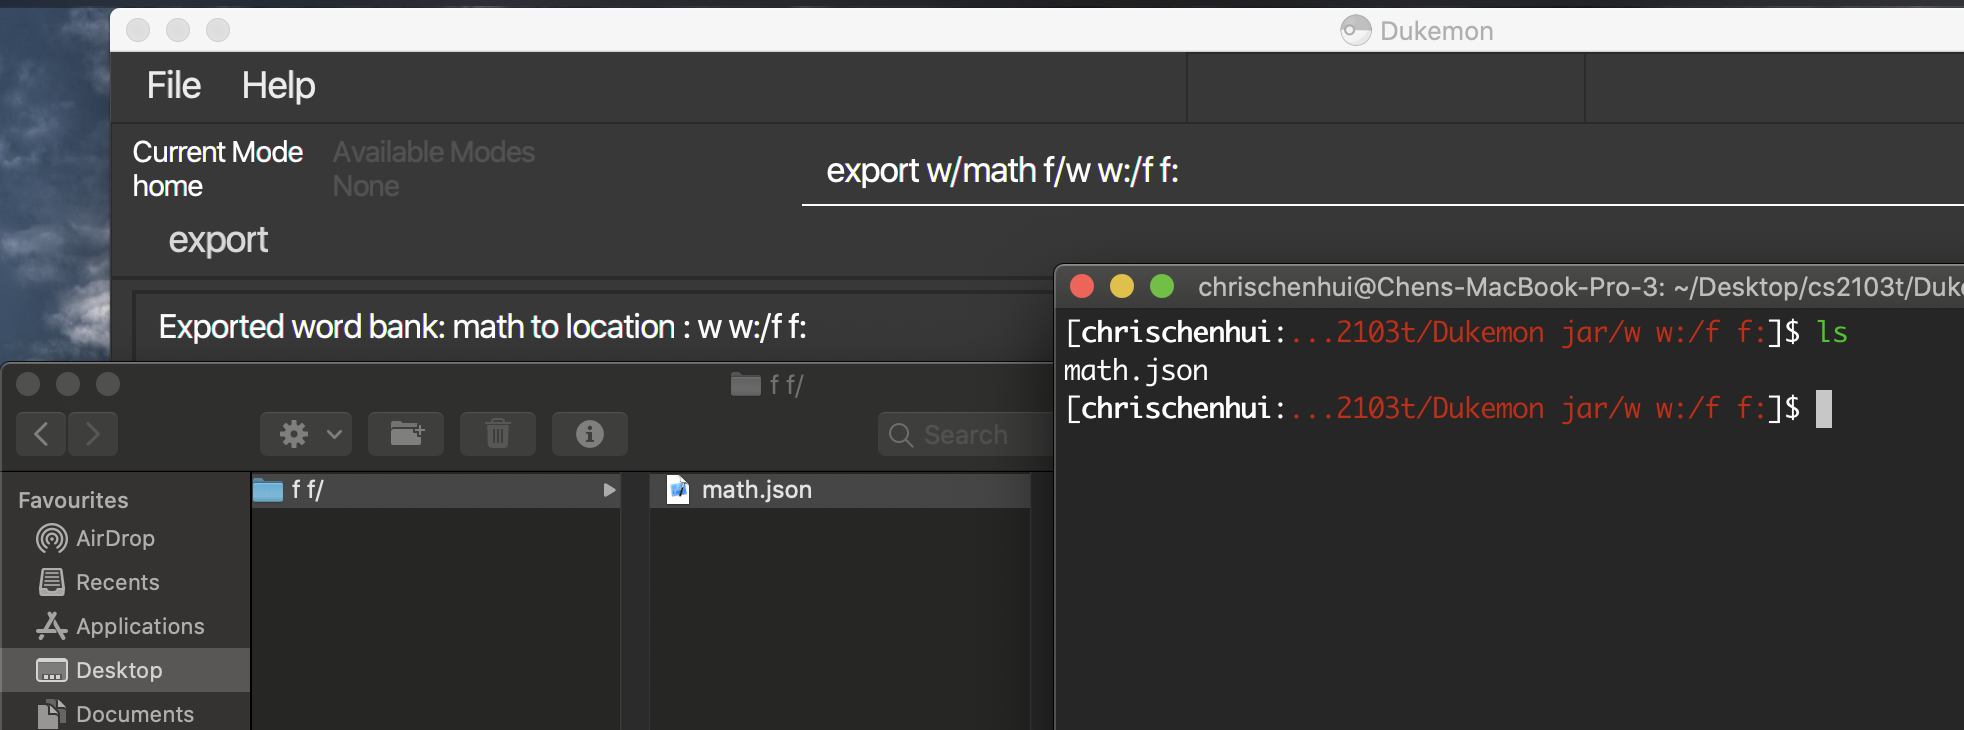Image resolution: width=1964 pixels, height=730 pixels.
Task: Open AirDrop in Finder sidebar
Action: [x=96, y=538]
